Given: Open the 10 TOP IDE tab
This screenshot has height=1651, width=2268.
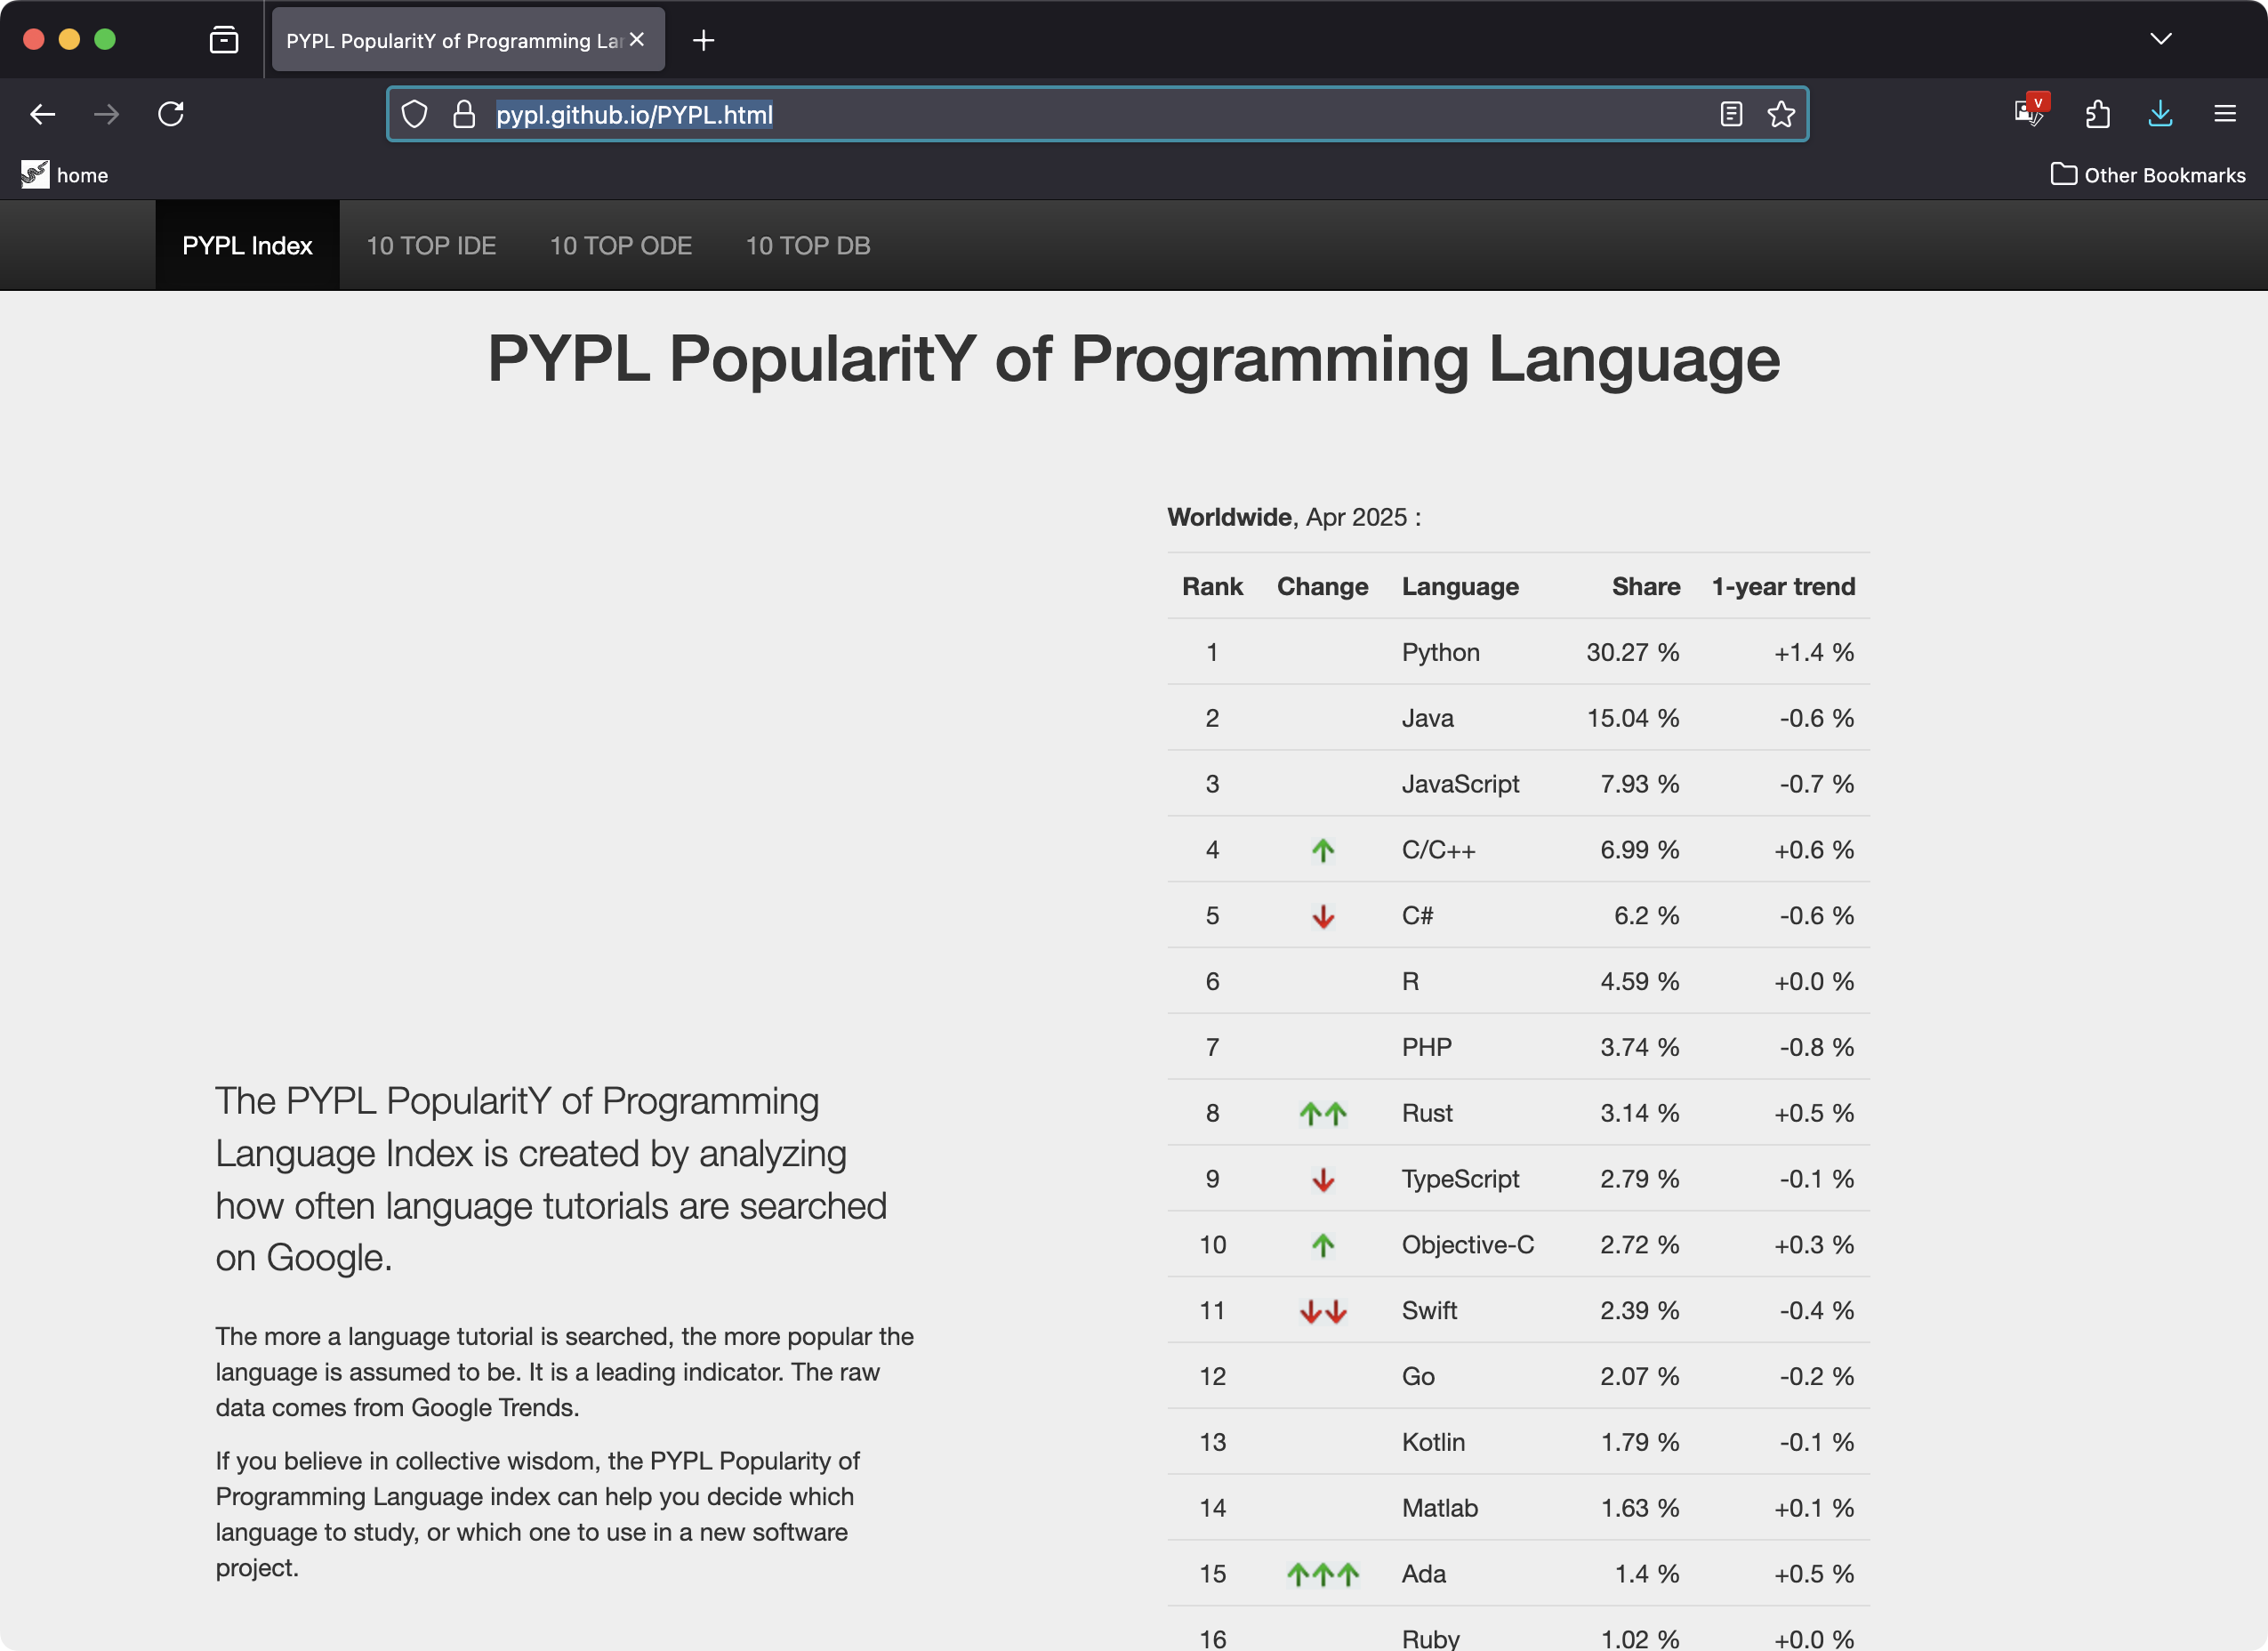Looking at the screenshot, I should [431, 246].
